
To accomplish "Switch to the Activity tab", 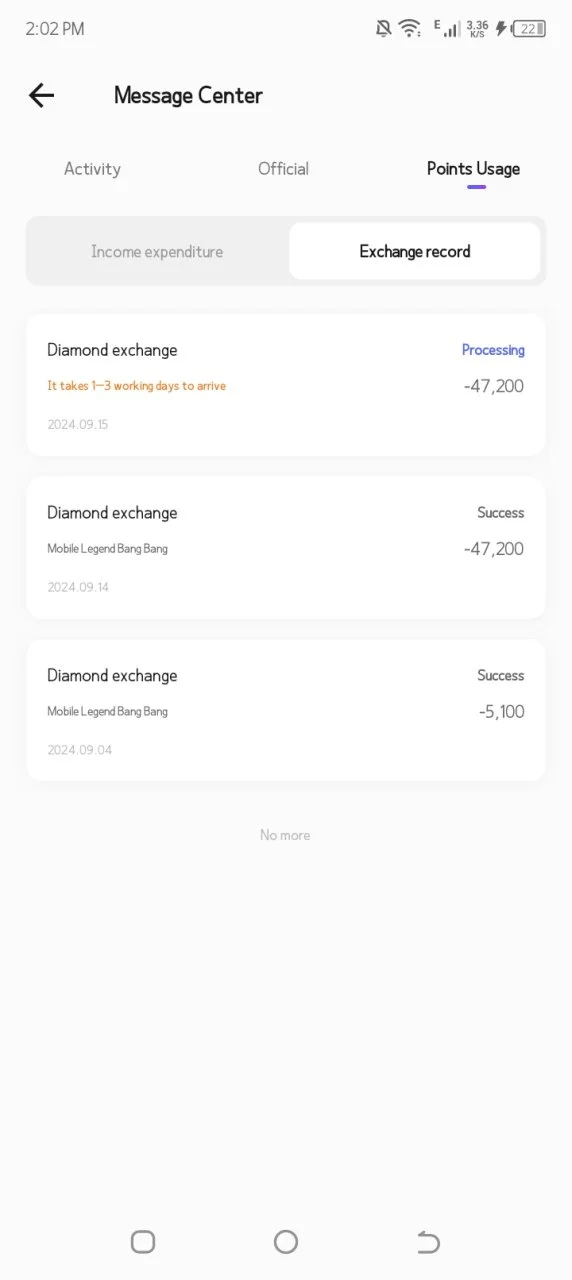I will point(92,169).
